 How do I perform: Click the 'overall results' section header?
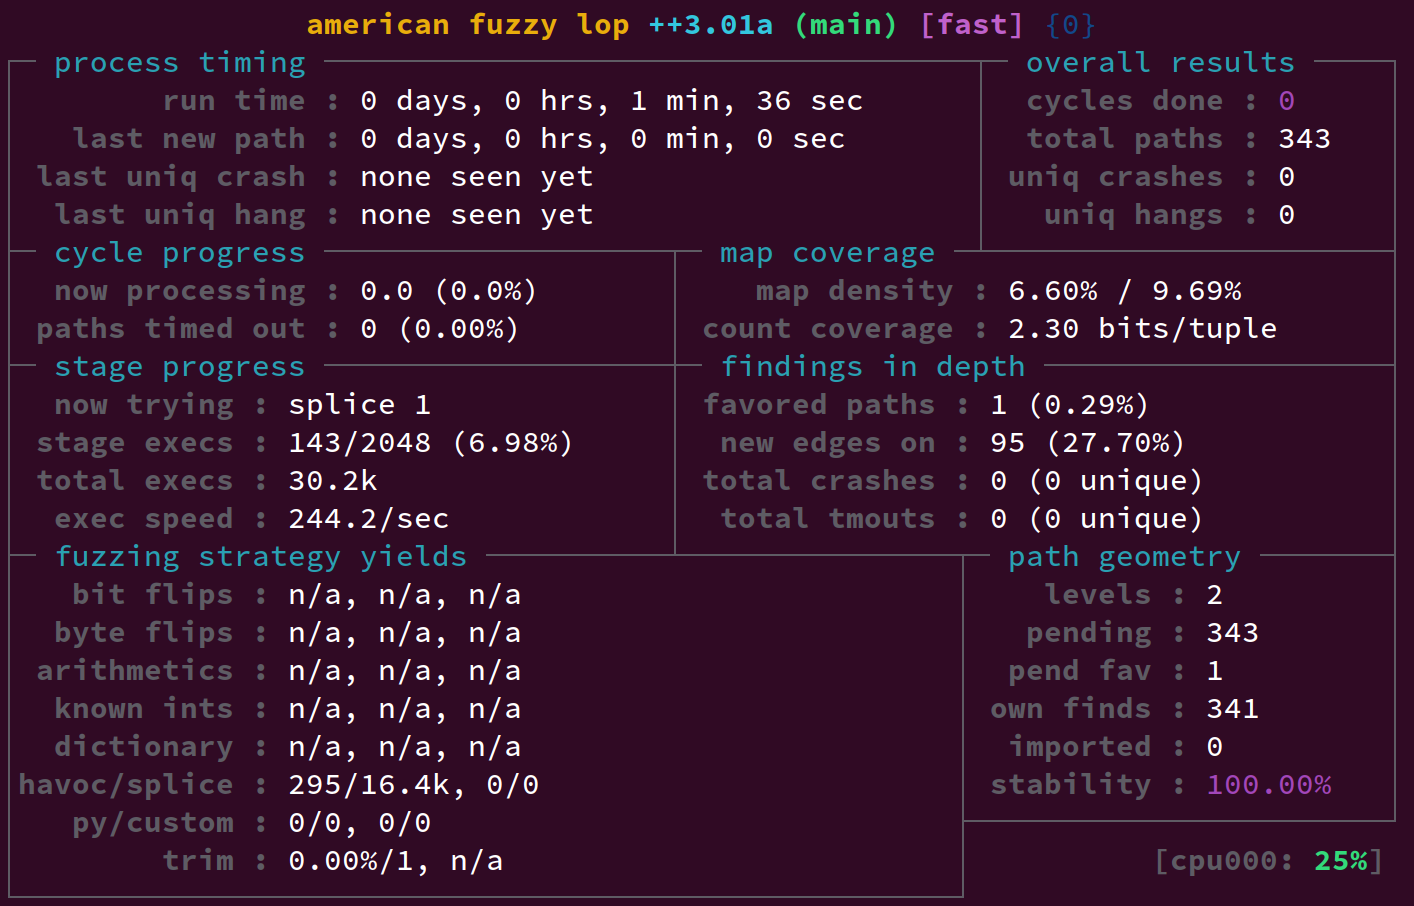click(1161, 63)
